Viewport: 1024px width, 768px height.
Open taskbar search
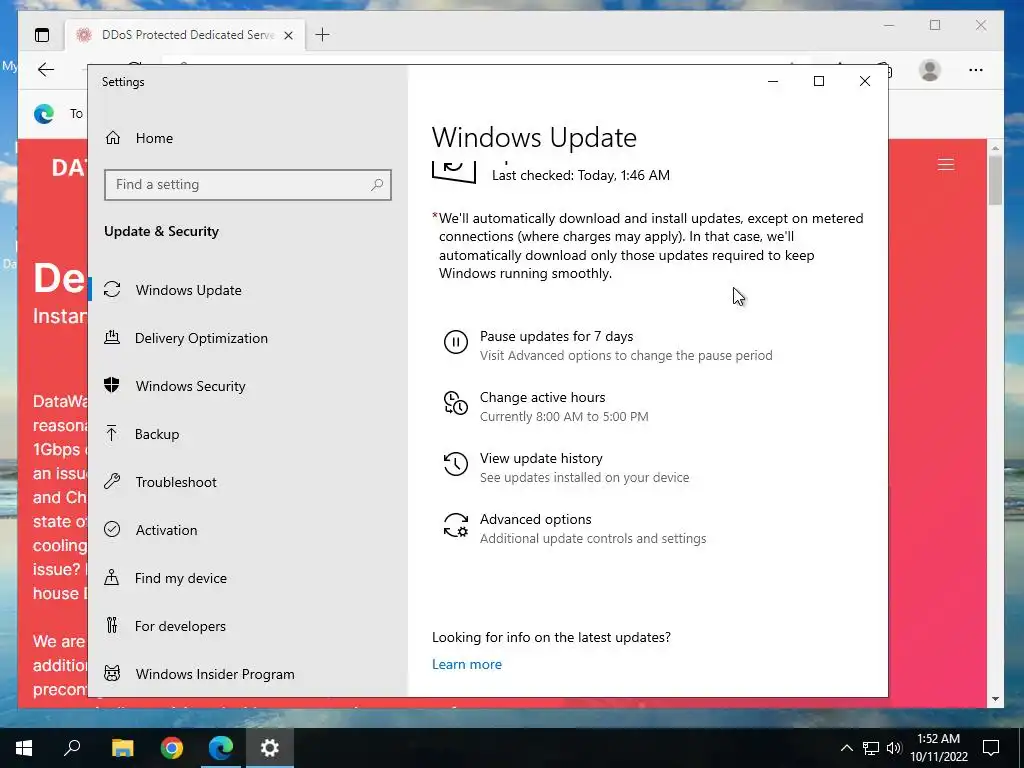point(72,748)
